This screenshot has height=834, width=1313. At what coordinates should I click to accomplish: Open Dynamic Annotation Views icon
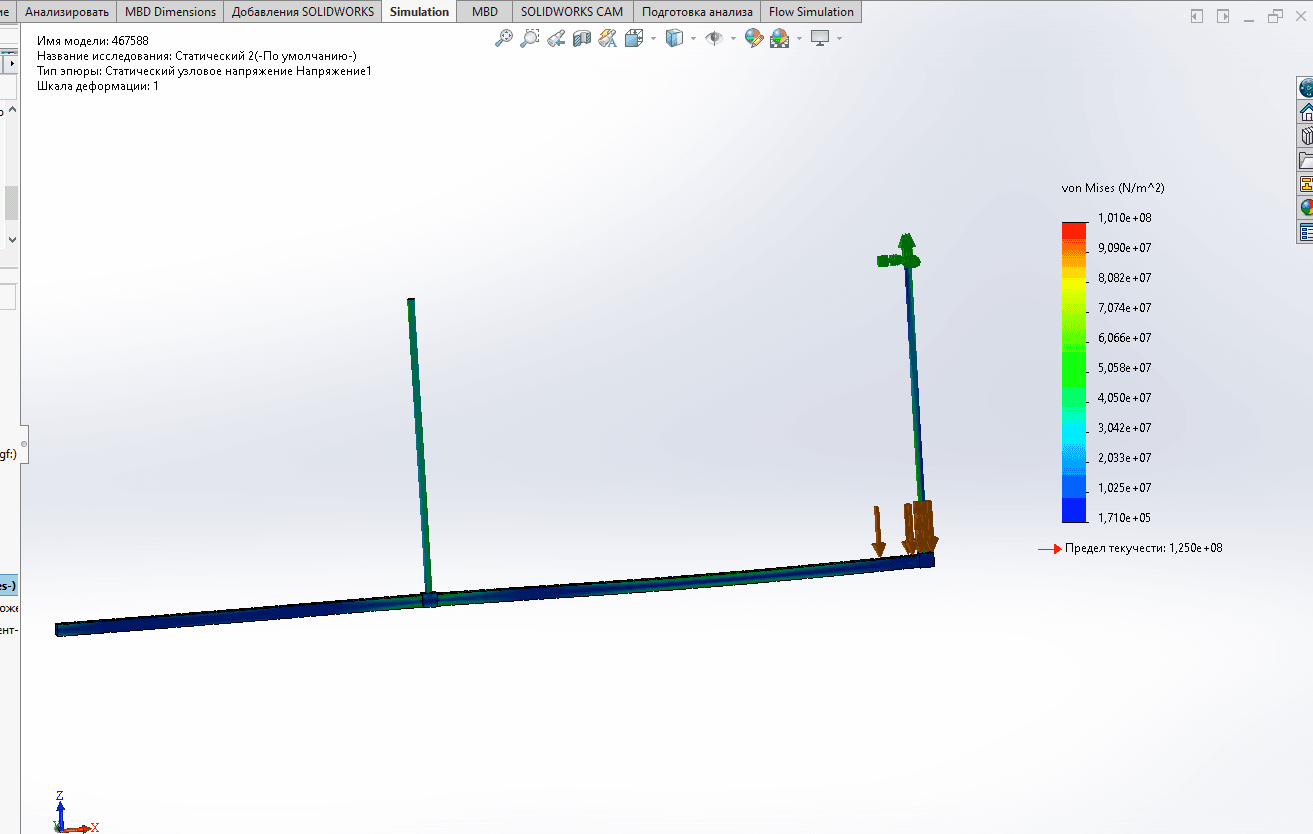coord(607,38)
